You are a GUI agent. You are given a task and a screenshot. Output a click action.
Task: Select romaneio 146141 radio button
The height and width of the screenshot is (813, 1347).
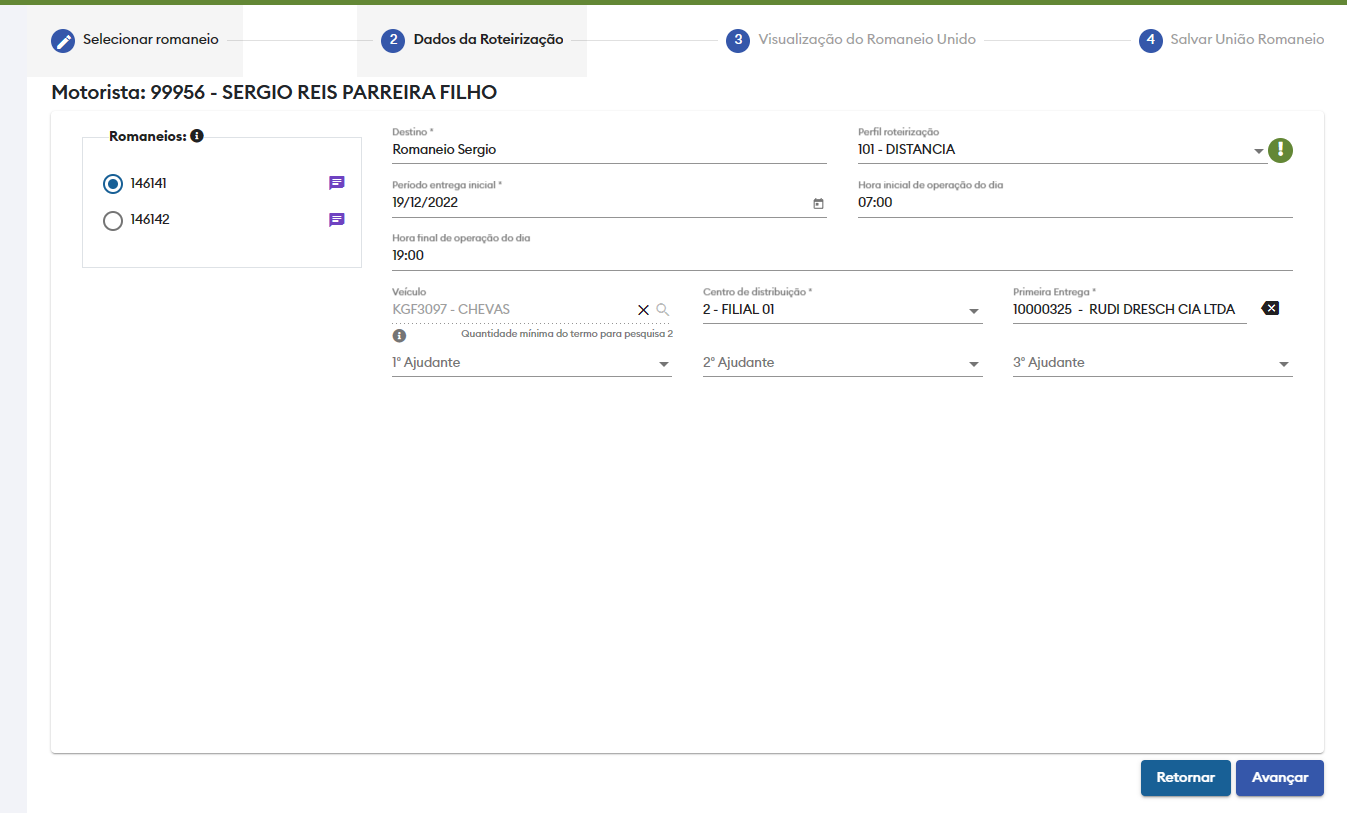(x=113, y=184)
